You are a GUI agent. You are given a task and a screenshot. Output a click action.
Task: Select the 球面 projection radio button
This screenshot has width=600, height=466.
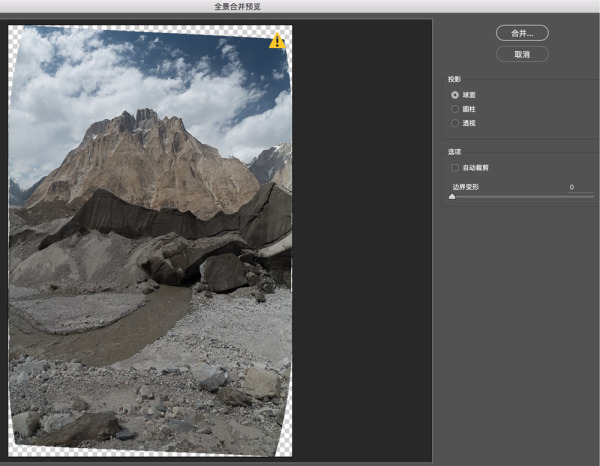[455, 95]
